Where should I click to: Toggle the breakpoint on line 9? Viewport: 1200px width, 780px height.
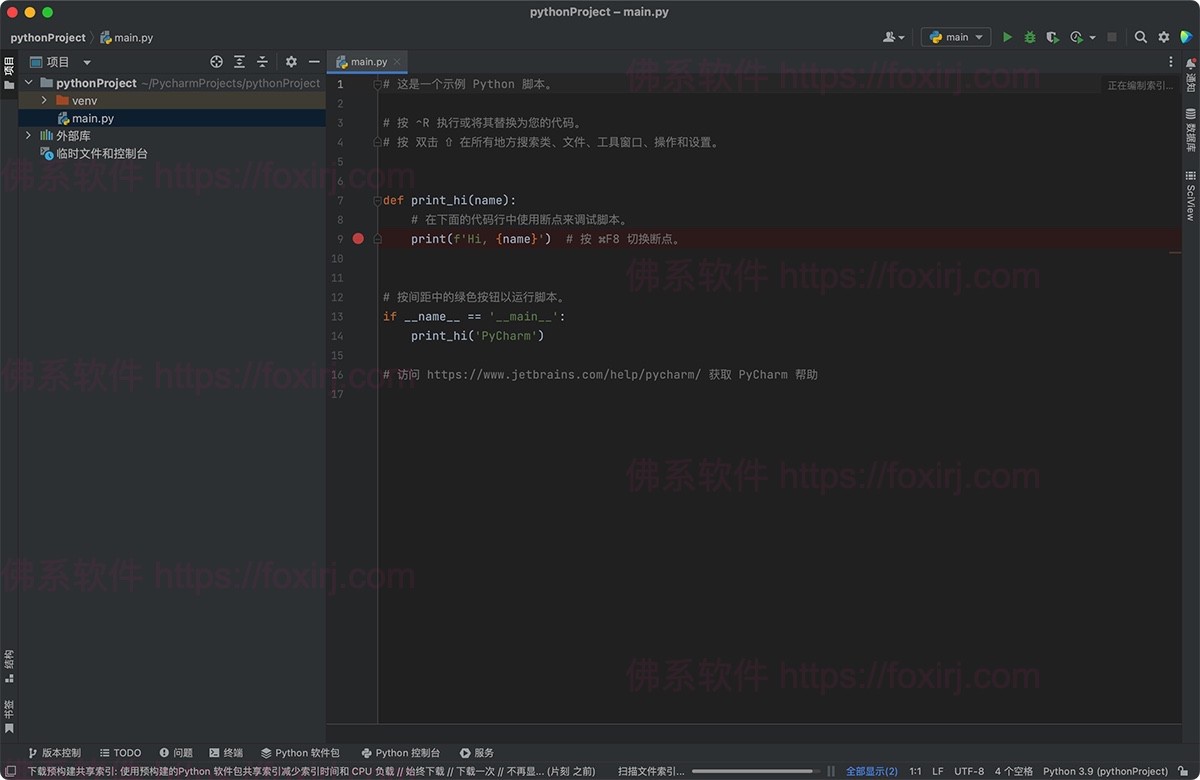(x=358, y=239)
